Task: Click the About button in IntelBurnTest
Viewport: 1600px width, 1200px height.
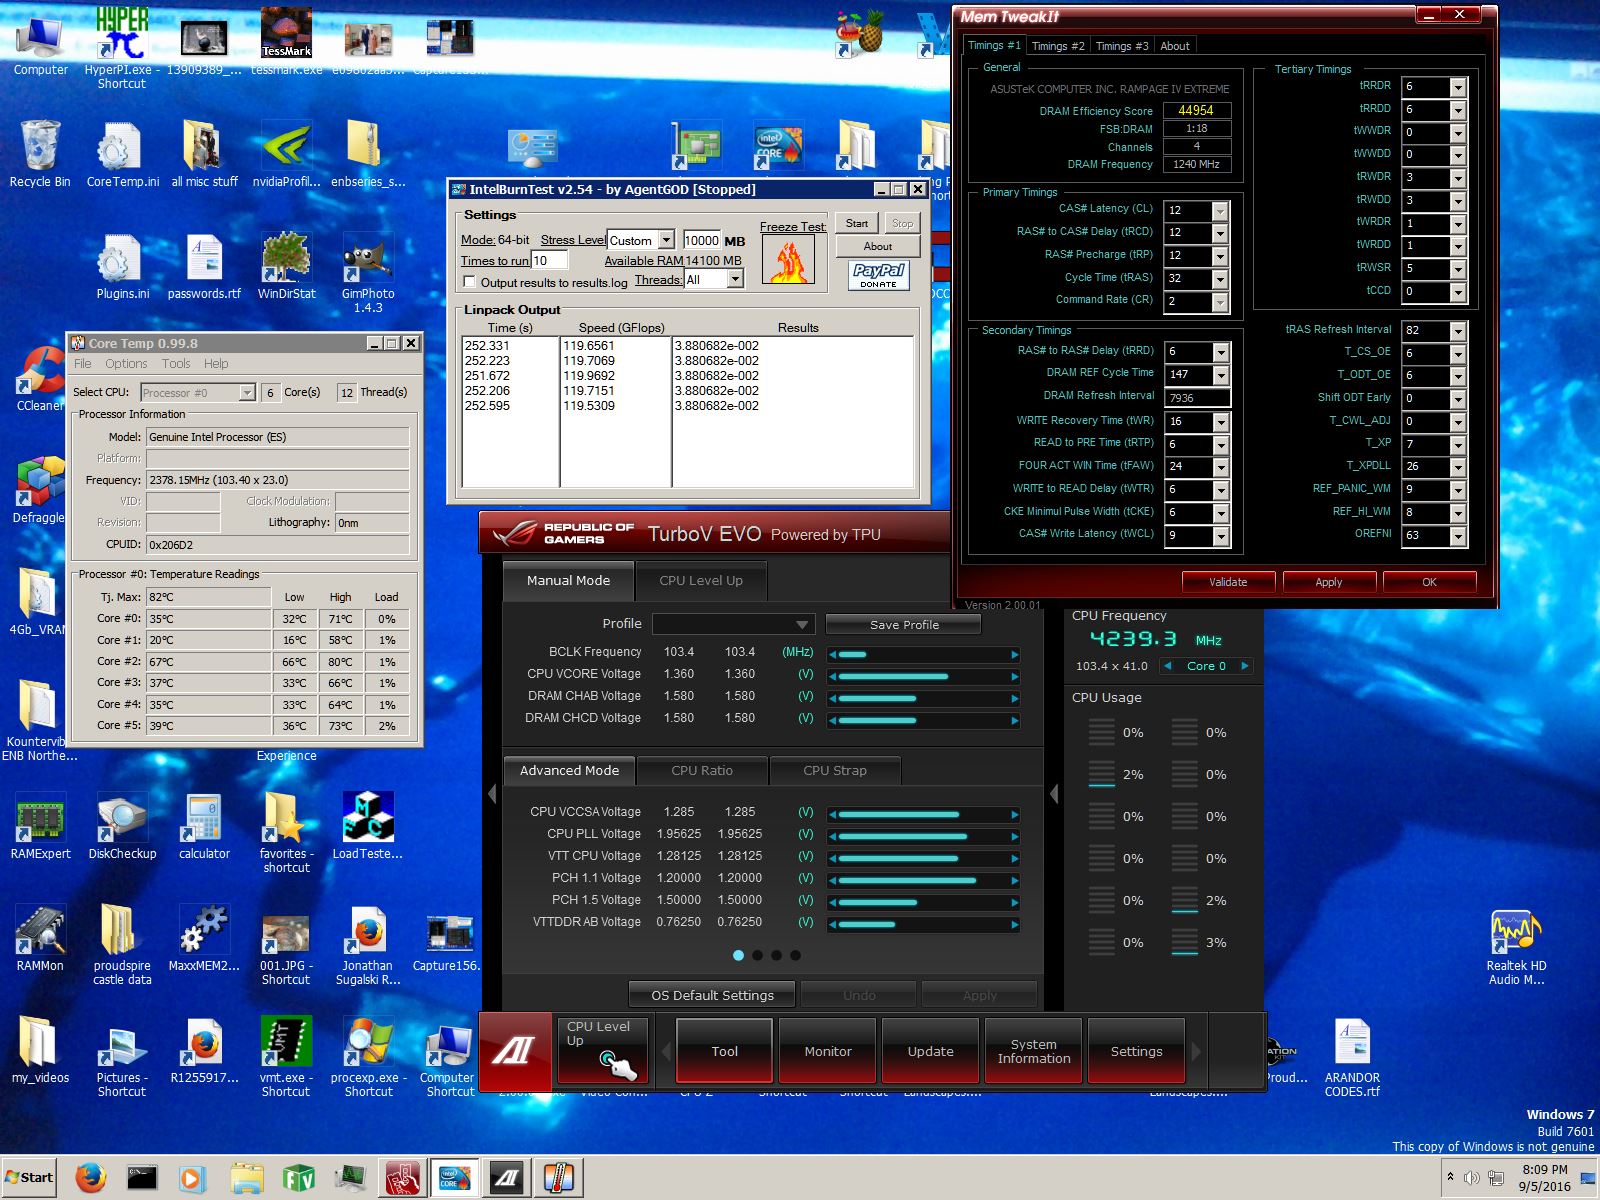Action: 878,246
